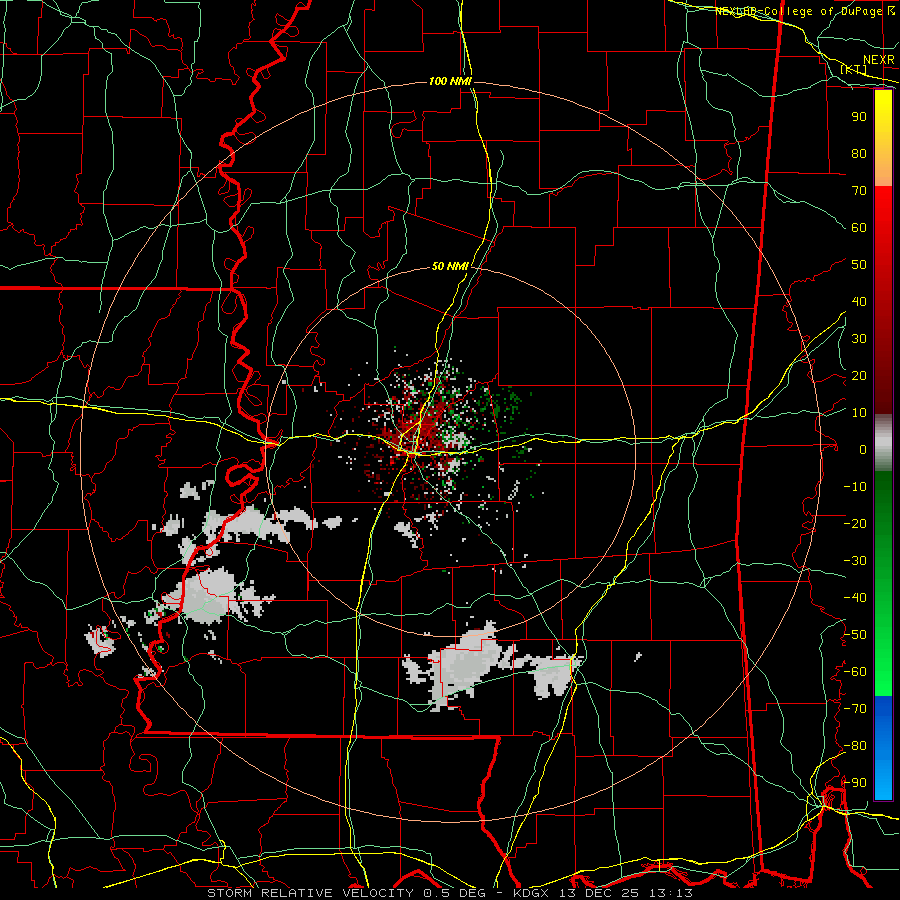Click the -70 value on velocity scale
The image size is (900, 900).
click(x=855, y=709)
